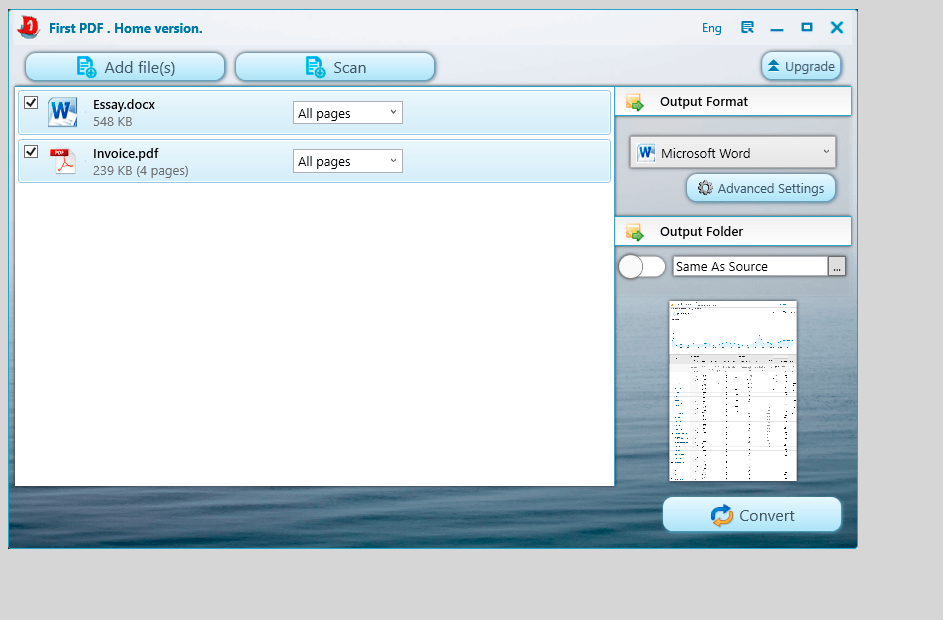Click the Word icon next to Essay.docx
Viewport: 943px width, 620px height.
coord(63,112)
